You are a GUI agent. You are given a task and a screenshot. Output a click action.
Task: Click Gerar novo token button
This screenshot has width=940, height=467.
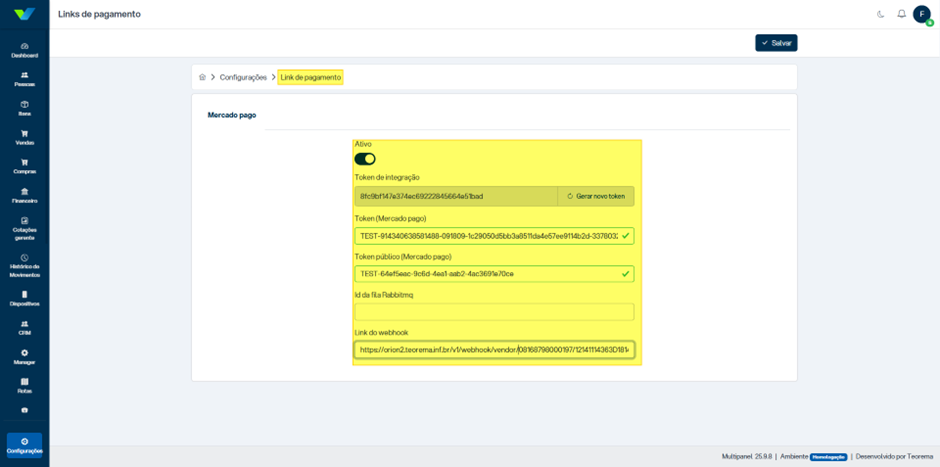click(596, 196)
